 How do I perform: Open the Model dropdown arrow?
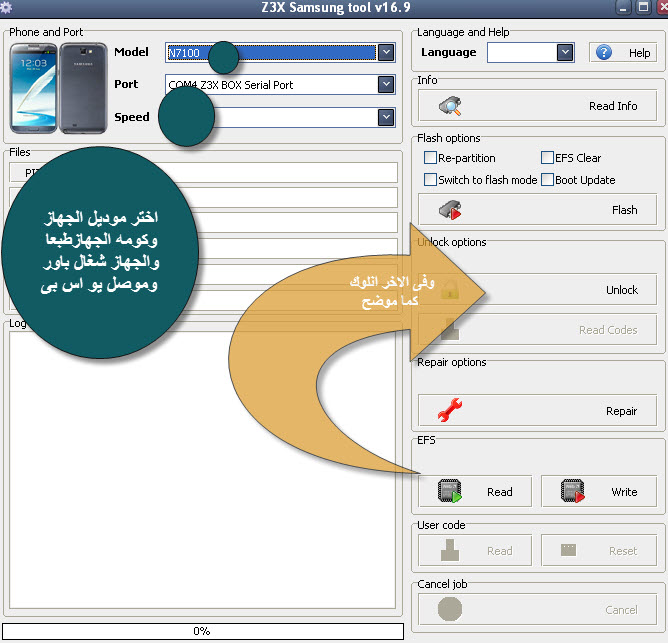[386, 53]
